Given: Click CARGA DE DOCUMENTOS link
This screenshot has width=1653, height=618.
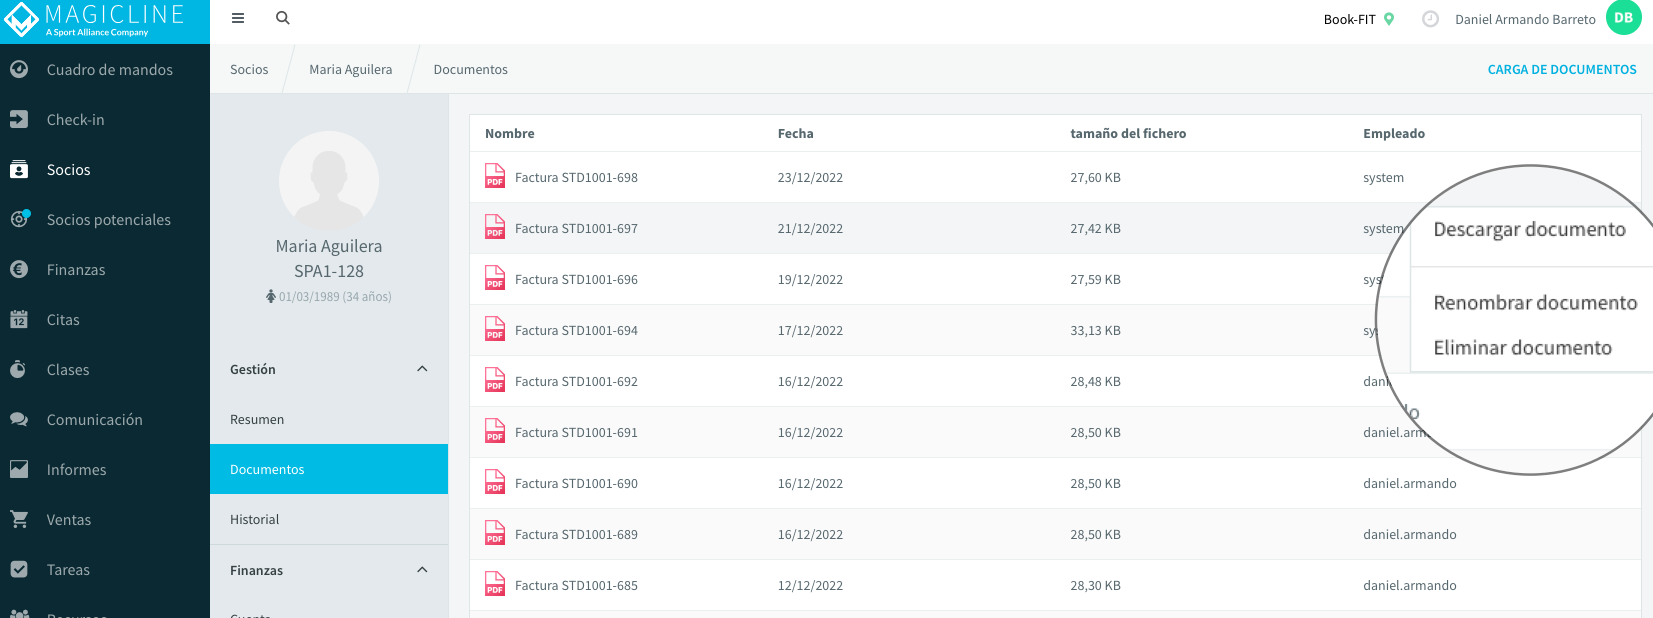Looking at the screenshot, I should point(1562,69).
